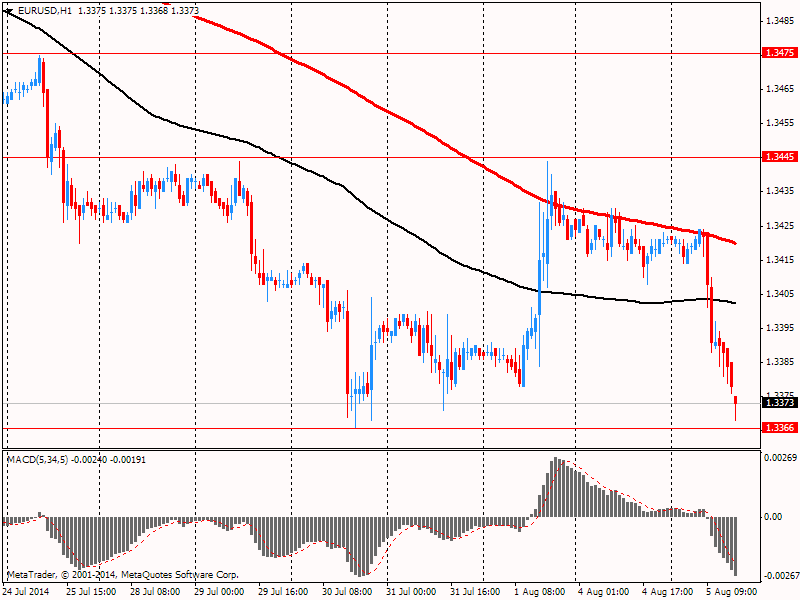Click the 4 Aug 17:00 time label
This screenshot has height=600, width=800.
[x=667, y=591]
